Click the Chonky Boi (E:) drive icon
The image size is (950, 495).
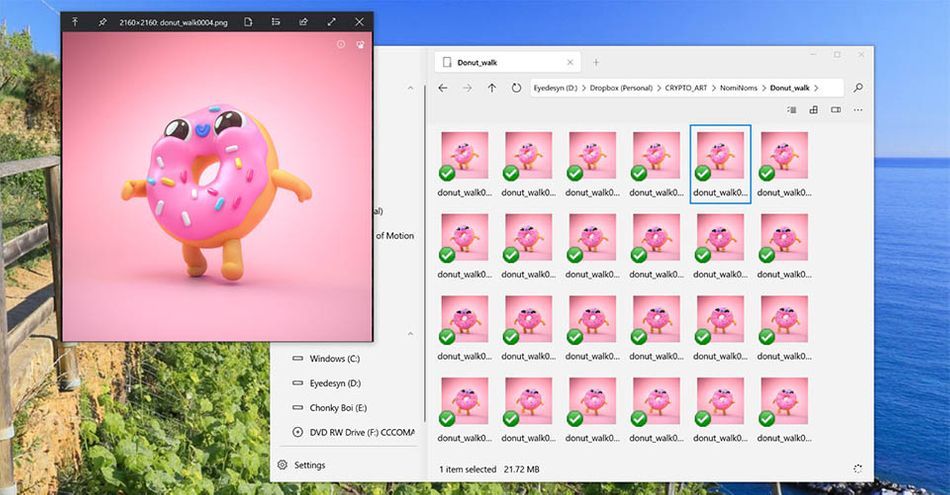tap(297, 408)
